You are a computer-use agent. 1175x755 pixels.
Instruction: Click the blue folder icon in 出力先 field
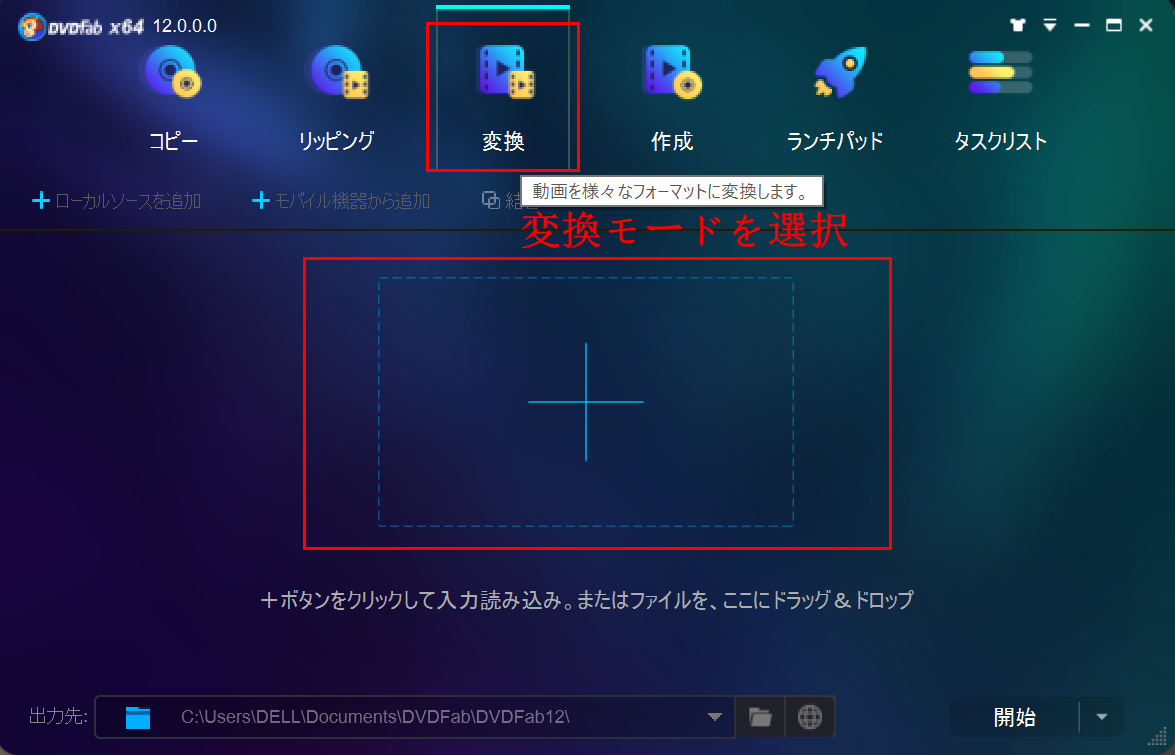[138, 717]
